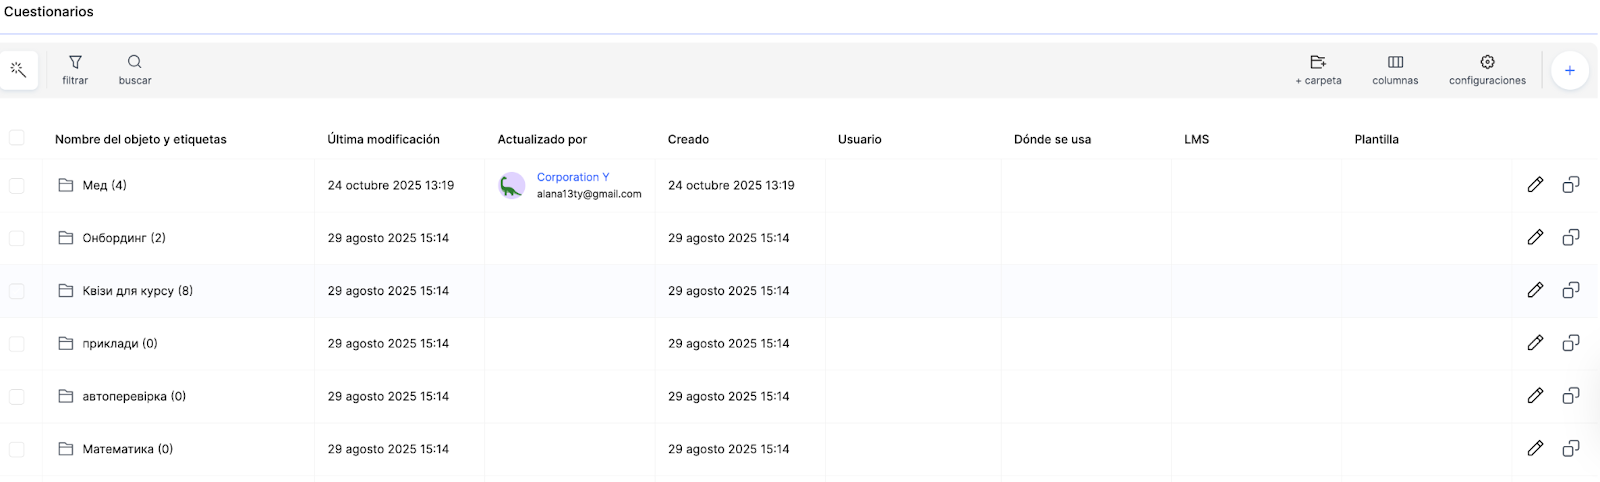Click the Corporation Y user link
Viewport: 1600px width, 482px height.
click(572, 177)
